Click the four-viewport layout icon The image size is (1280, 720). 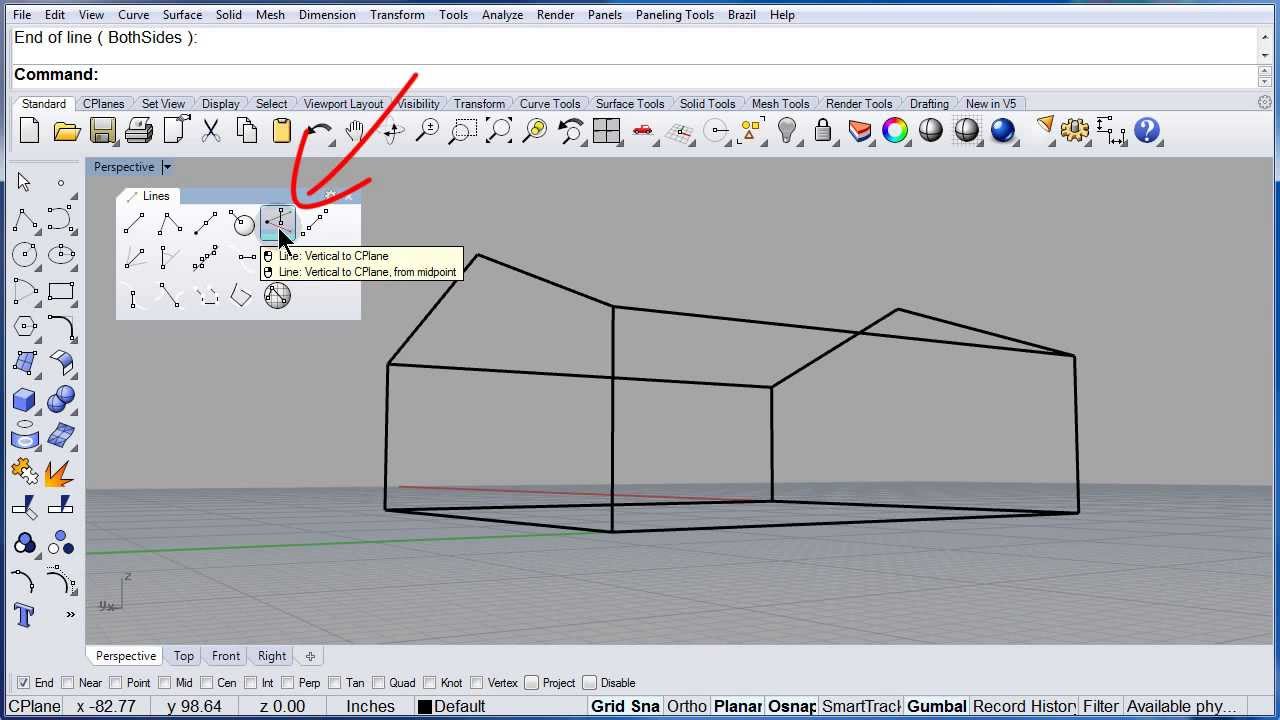pos(606,131)
